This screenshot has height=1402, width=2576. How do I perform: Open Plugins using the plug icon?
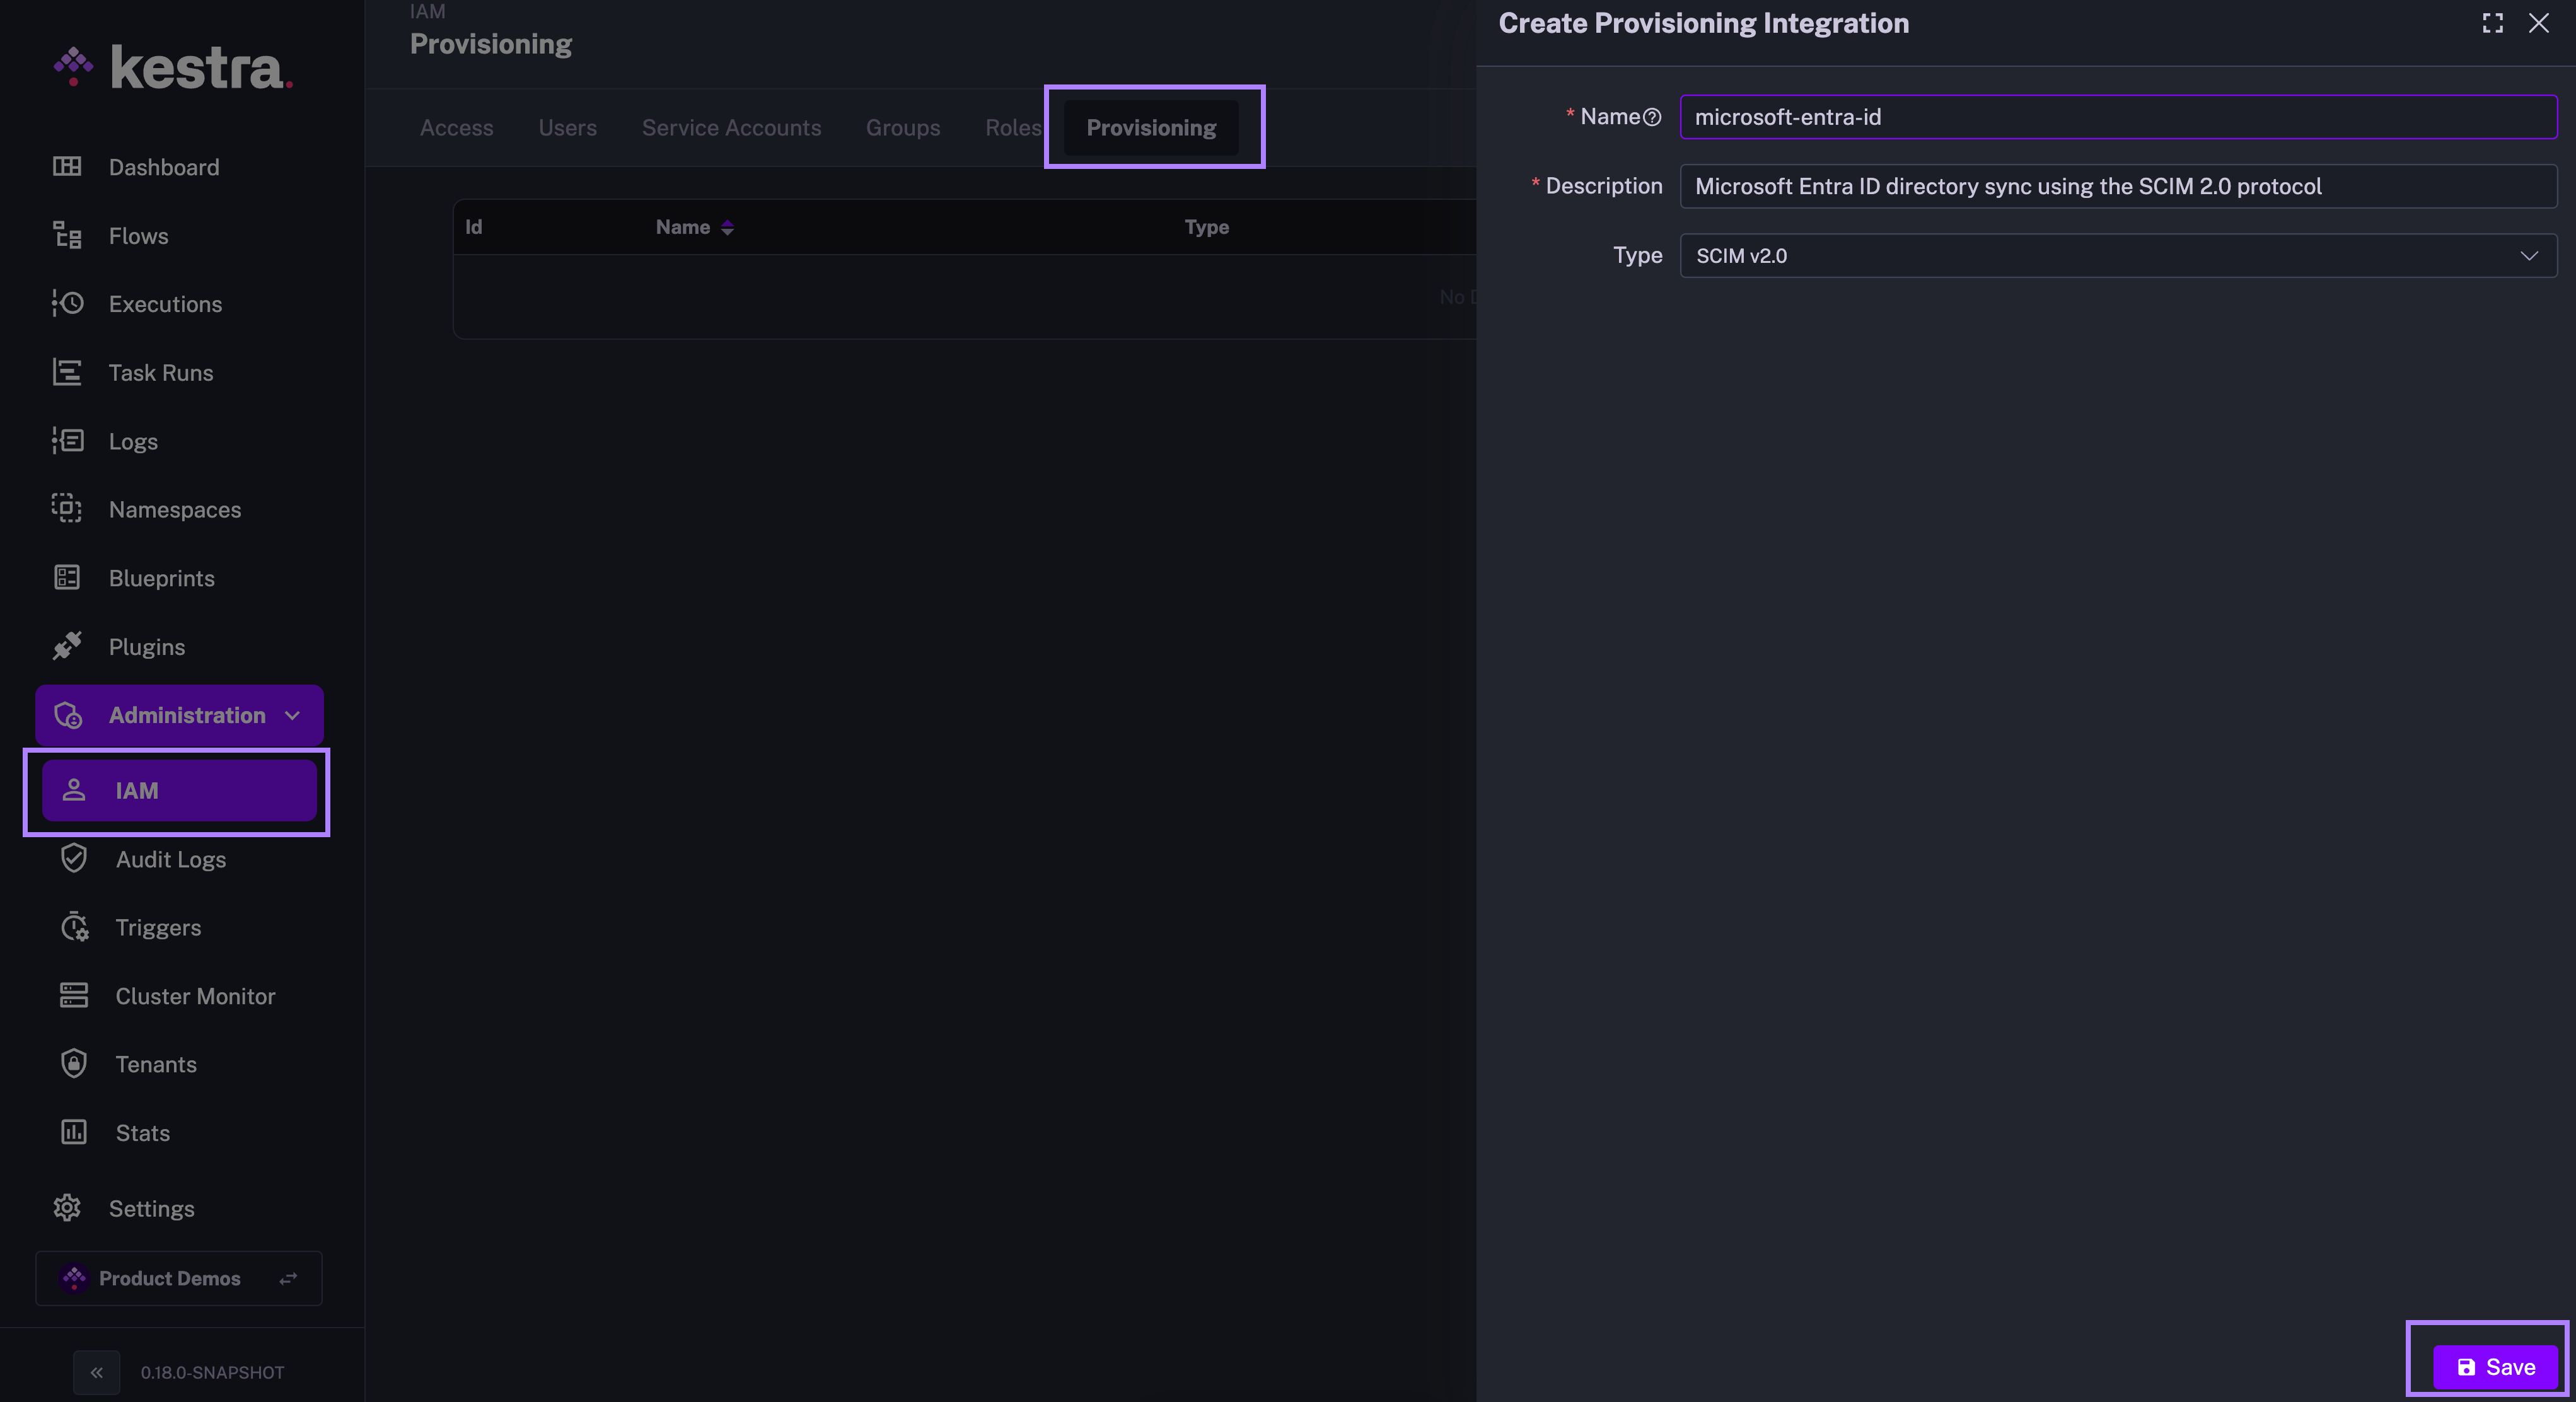tap(67, 646)
